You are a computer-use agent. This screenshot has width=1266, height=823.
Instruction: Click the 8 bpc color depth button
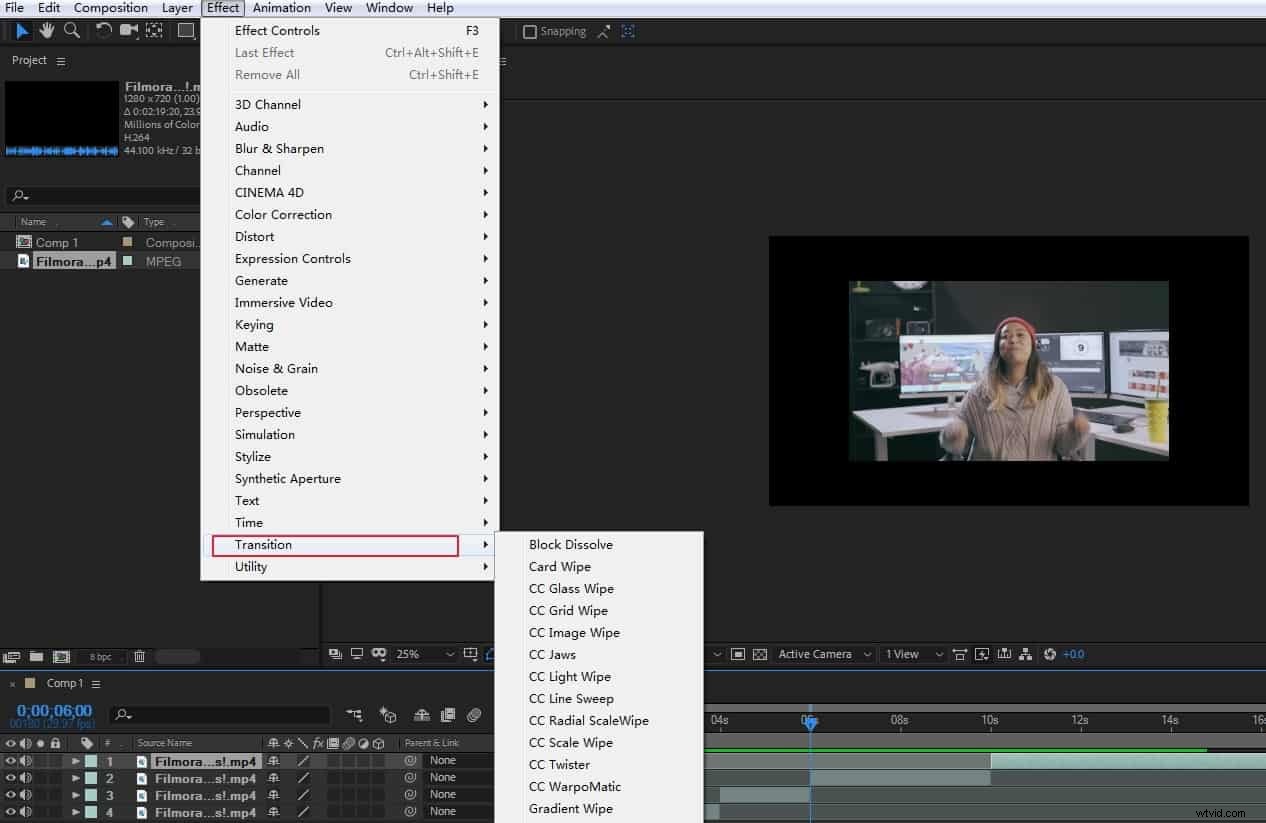tap(100, 655)
